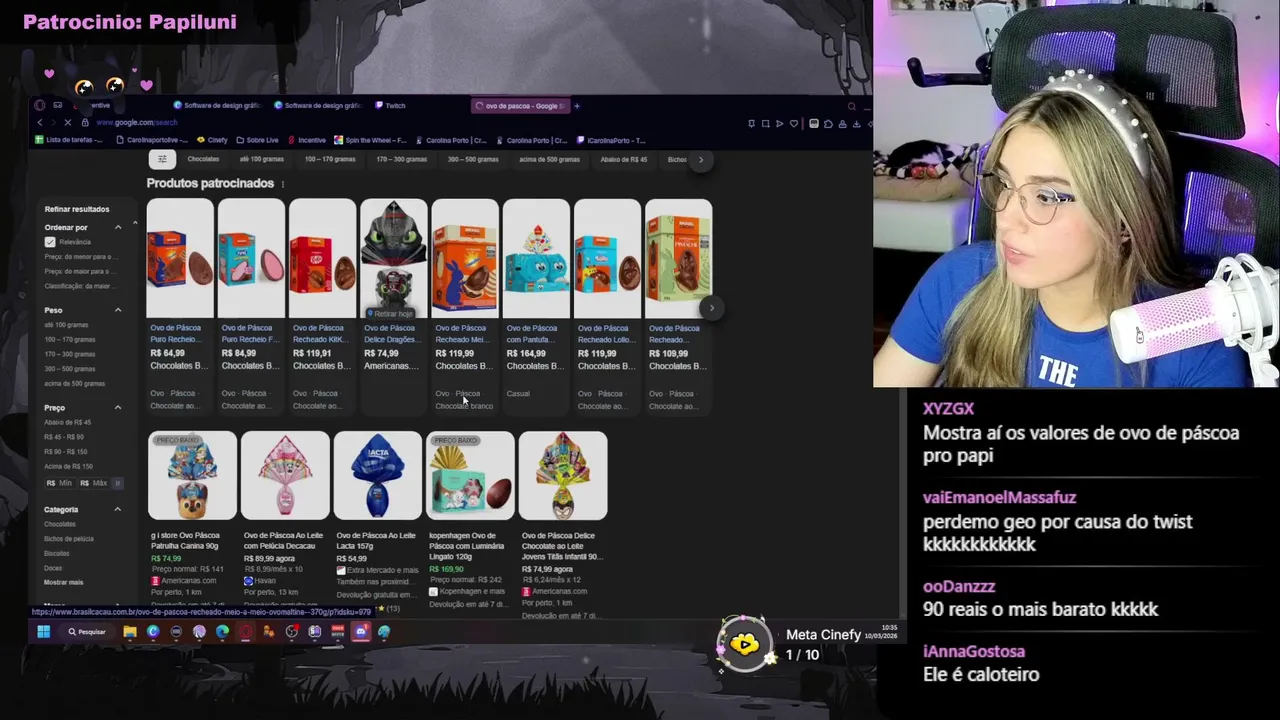This screenshot has height=720, width=1280.
Task: Select acima de 500 gramas chip
Action: 549,159
